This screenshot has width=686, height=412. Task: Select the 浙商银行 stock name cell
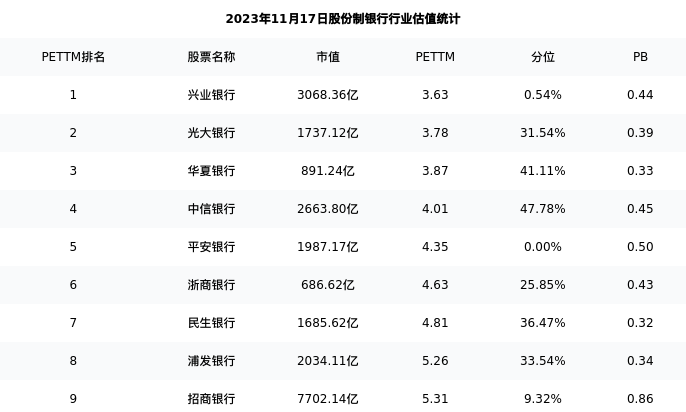pos(211,285)
